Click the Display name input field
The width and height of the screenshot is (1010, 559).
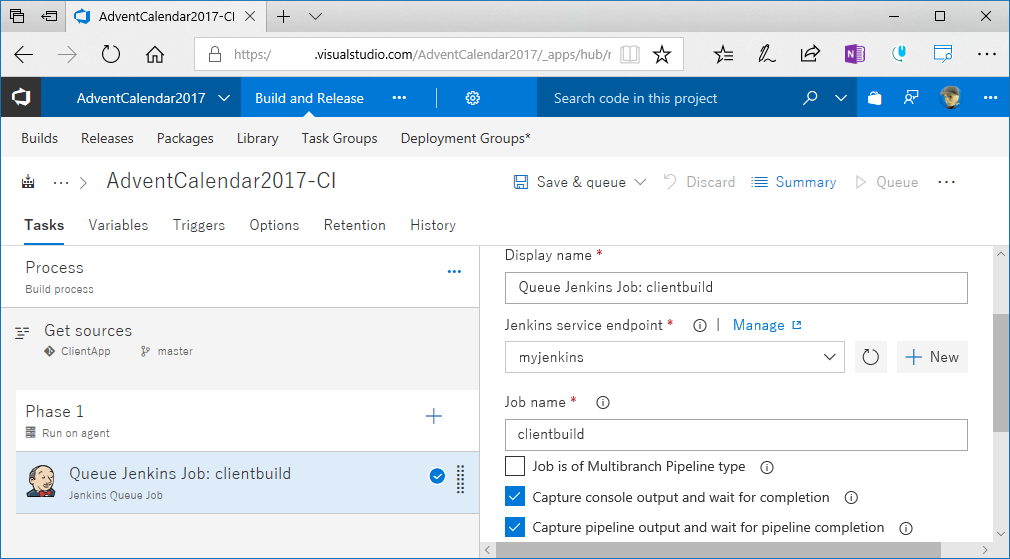pos(736,287)
